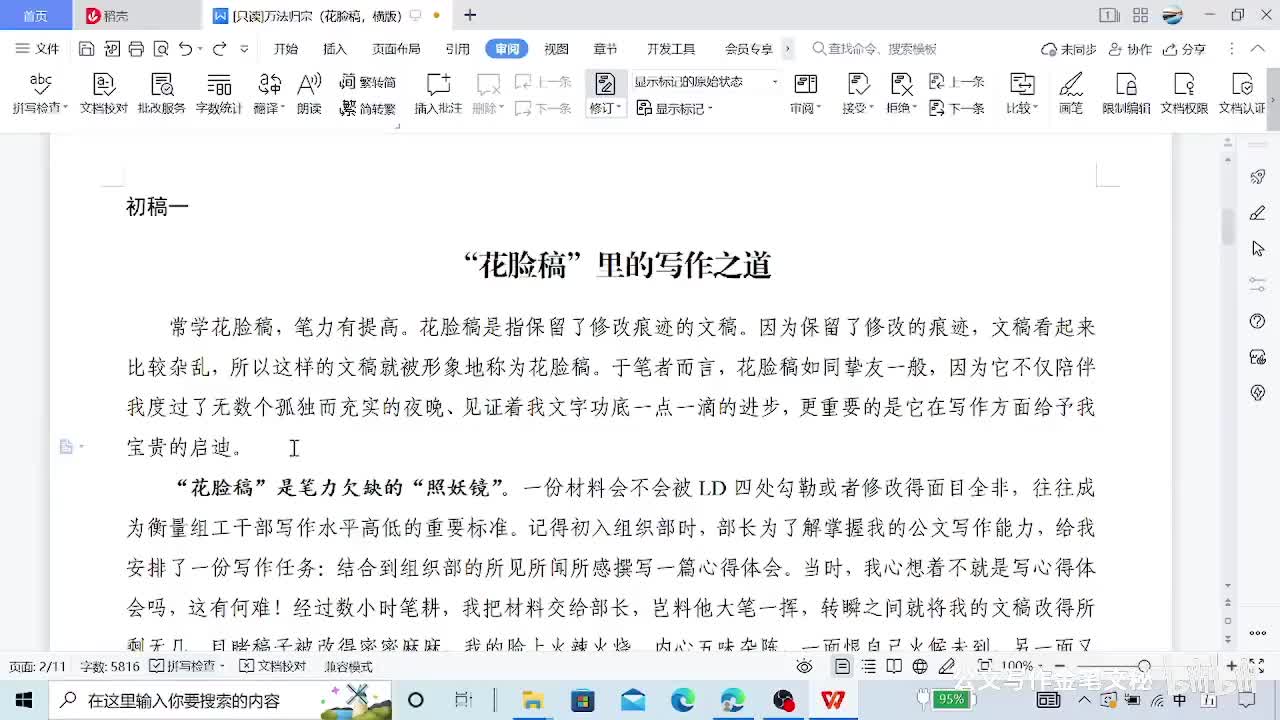Select the arrow selection tool in right sidebar

click(x=1258, y=249)
